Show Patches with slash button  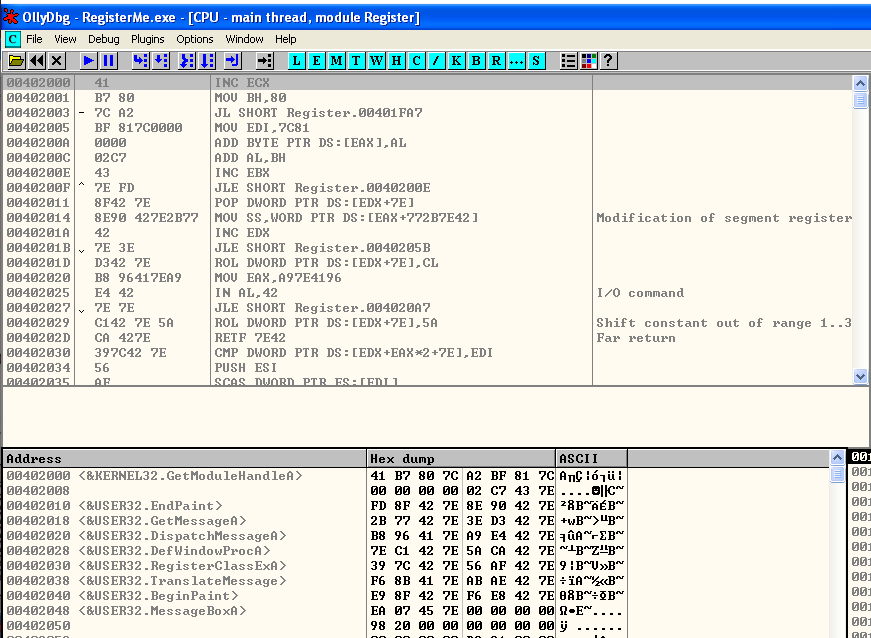pos(436,61)
